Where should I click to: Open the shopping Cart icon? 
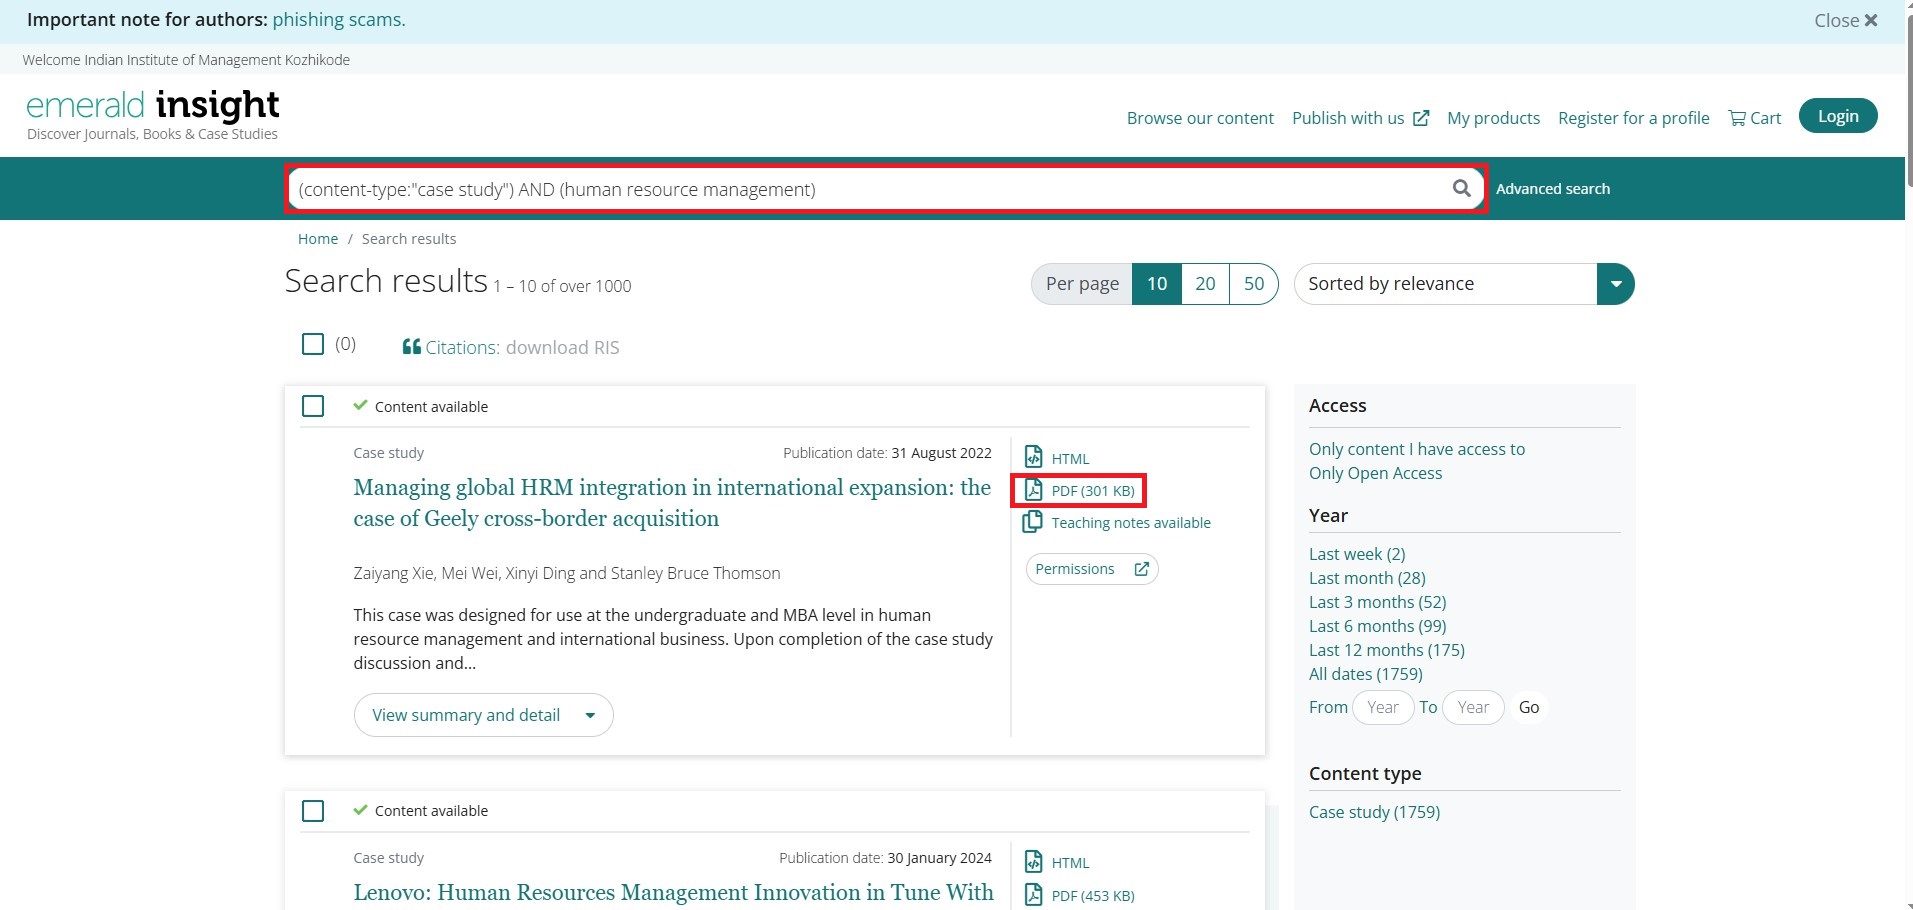(x=1737, y=118)
